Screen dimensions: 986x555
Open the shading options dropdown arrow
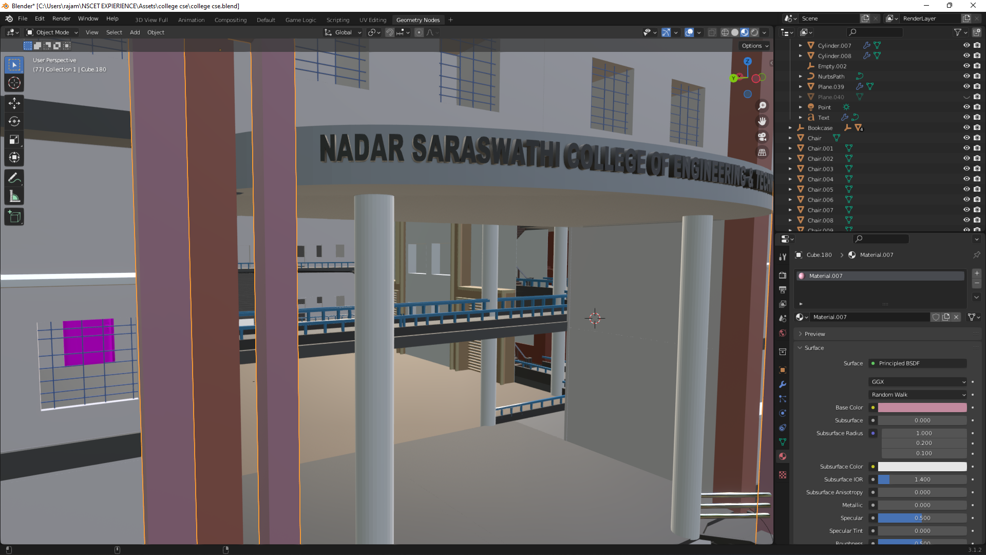pyautogui.click(x=765, y=32)
